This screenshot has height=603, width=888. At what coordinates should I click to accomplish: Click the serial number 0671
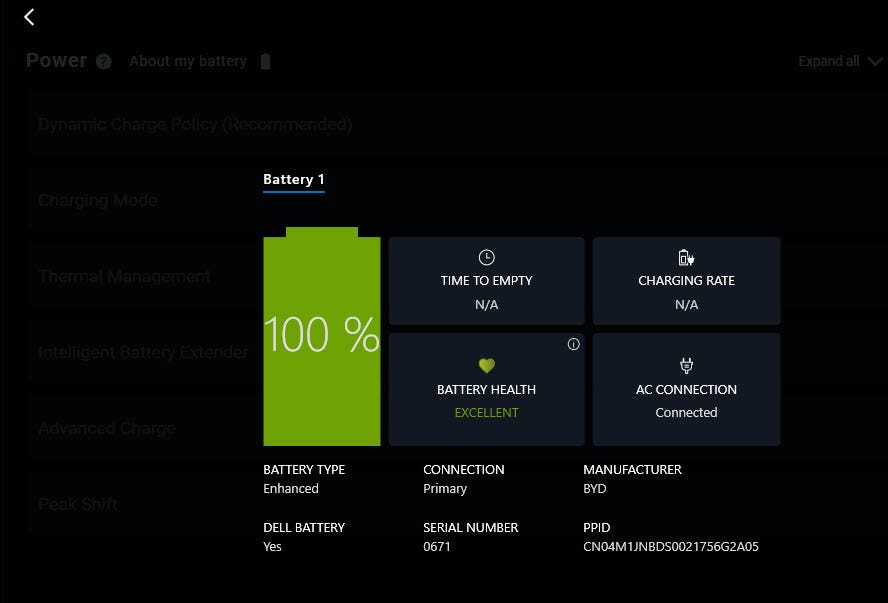(x=437, y=546)
